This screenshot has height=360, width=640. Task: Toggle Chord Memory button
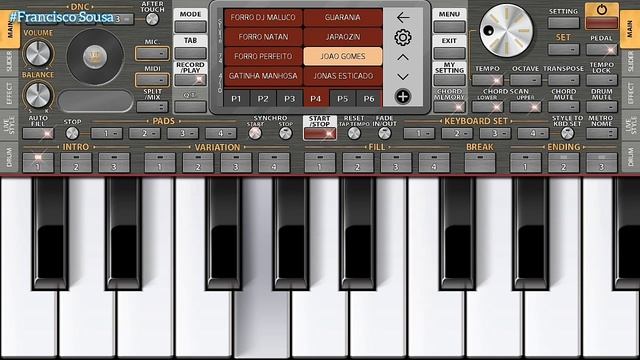[449, 107]
